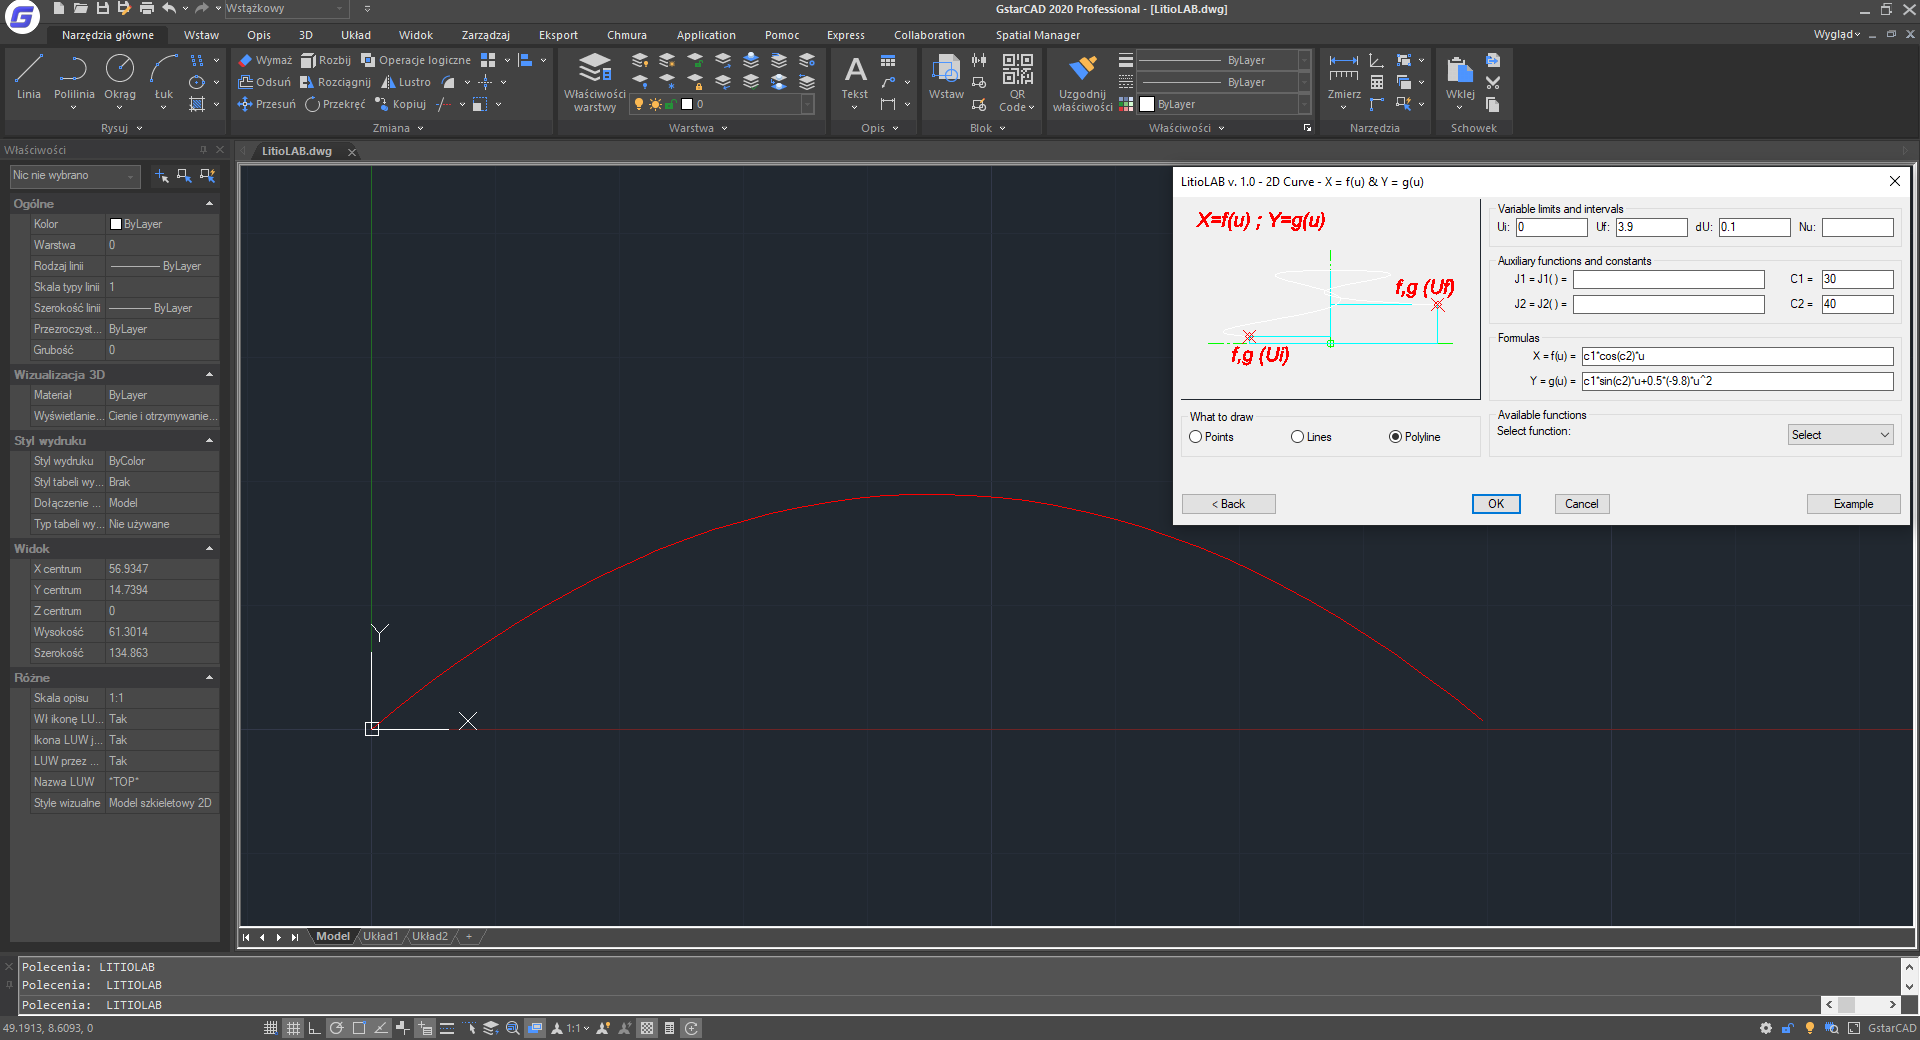Open Operacje logiczne boolean operations
The height and width of the screenshot is (1040, 1920).
pyautogui.click(x=416, y=60)
